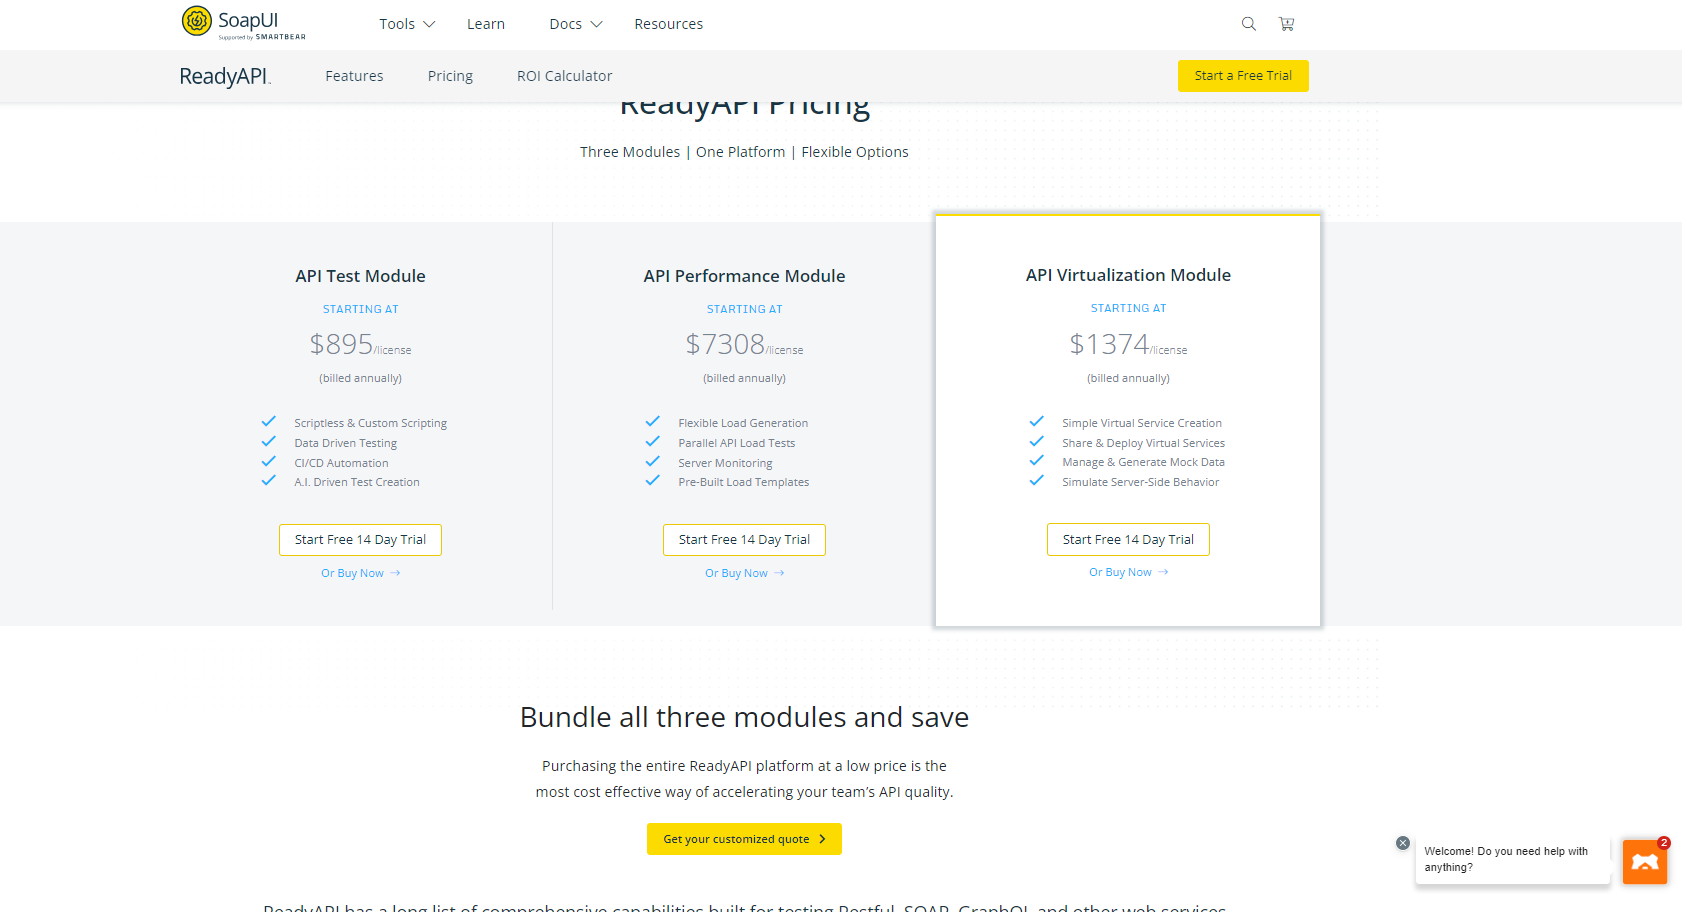Viewport: 1682px width, 912px height.
Task: Start free 14 day trial for API Virtualization Module
Action: pos(1128,539)
